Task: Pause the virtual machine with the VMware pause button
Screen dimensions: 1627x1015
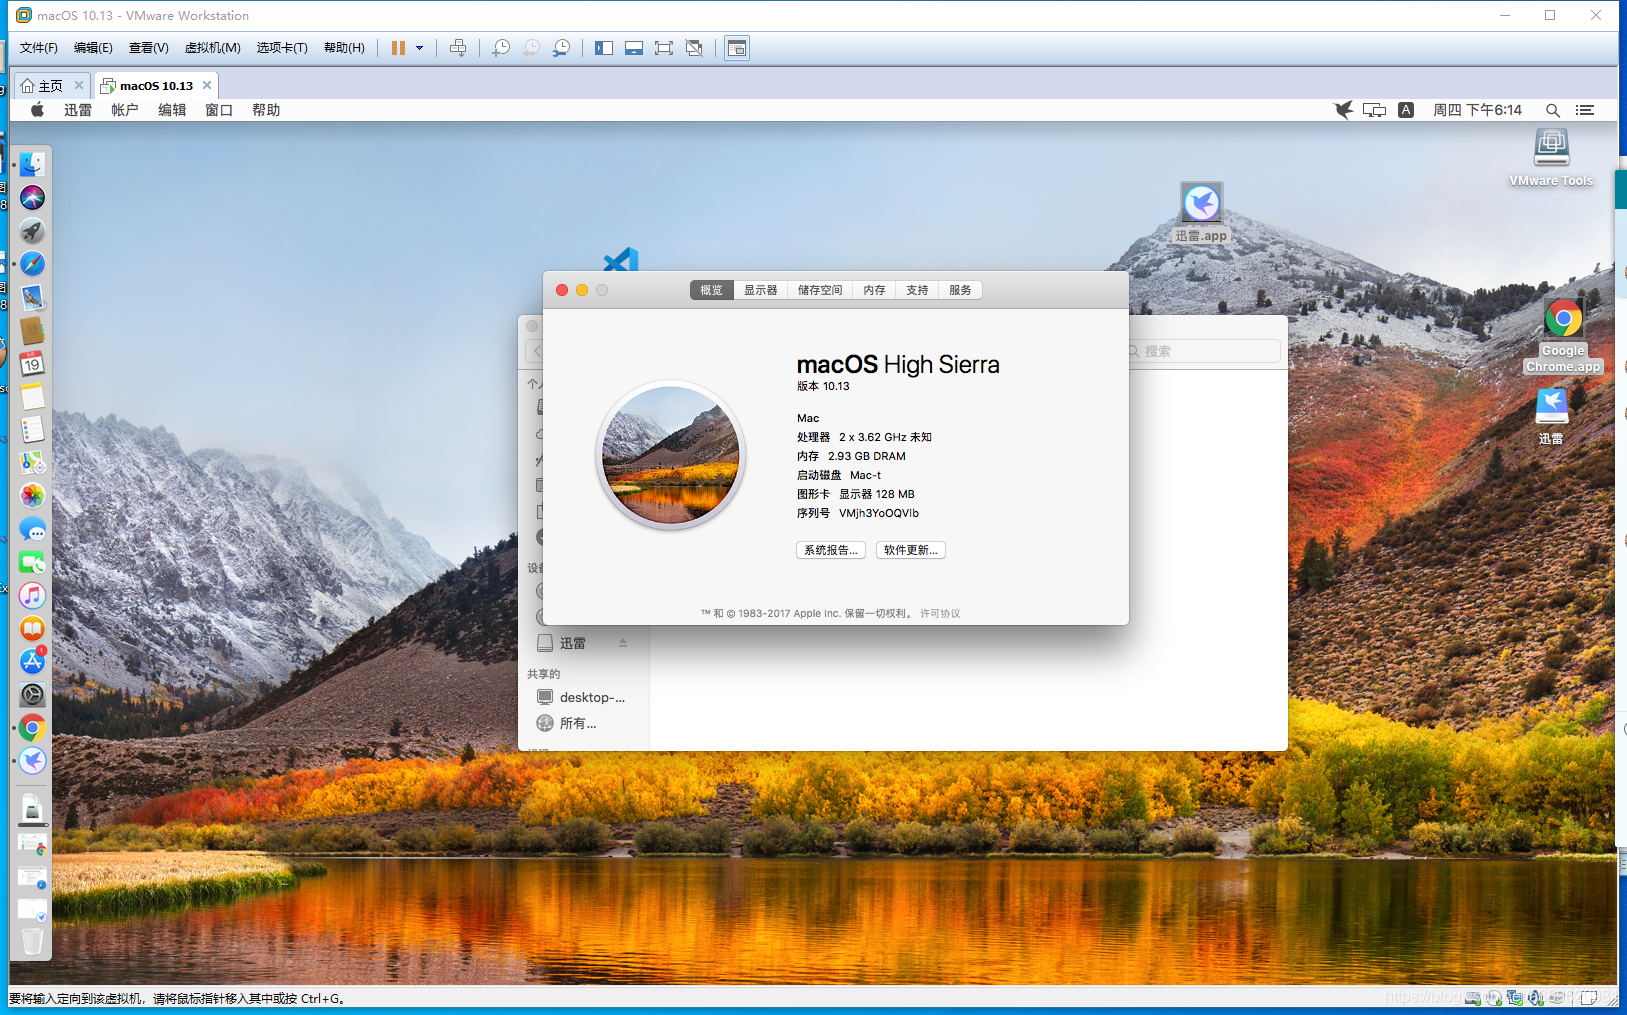Action: (398, 48)
